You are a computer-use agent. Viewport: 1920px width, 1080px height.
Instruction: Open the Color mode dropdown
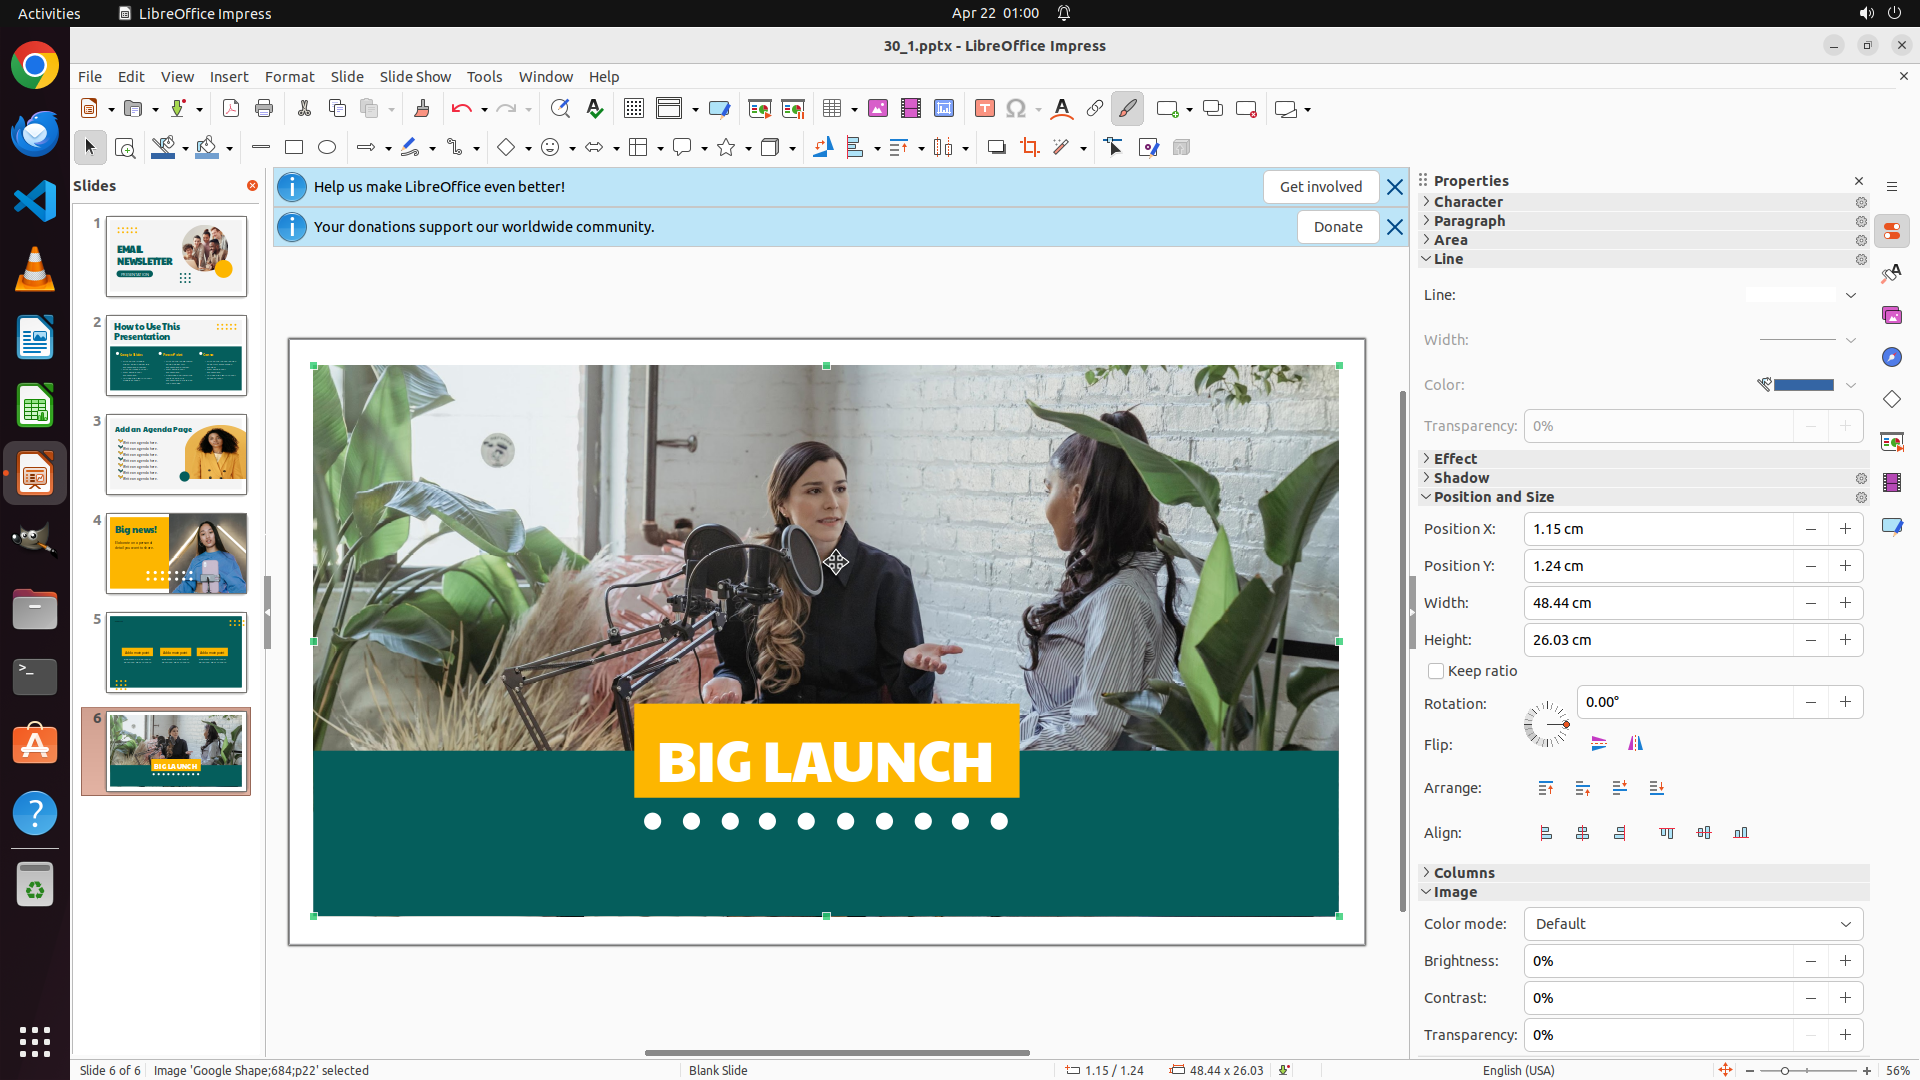click(x=1692, y=924)
